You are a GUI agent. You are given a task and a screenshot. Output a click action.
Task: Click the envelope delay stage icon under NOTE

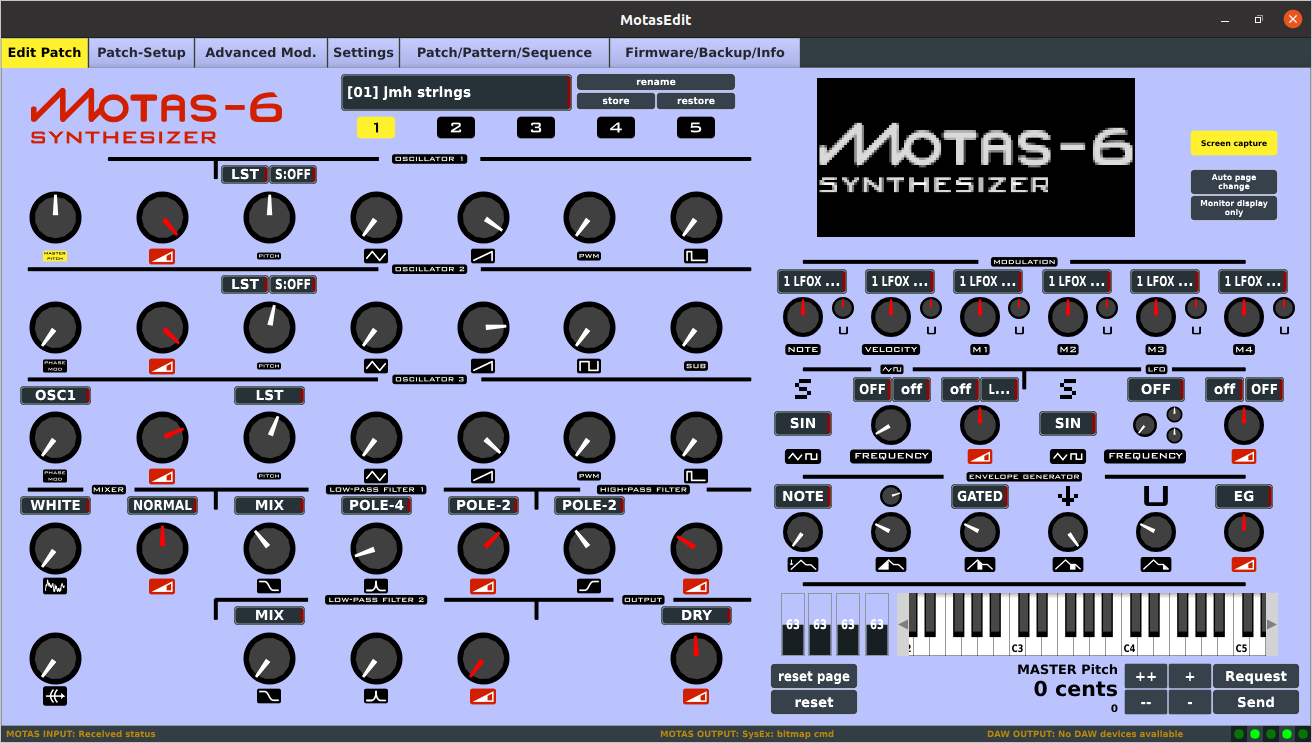point(803,565)
